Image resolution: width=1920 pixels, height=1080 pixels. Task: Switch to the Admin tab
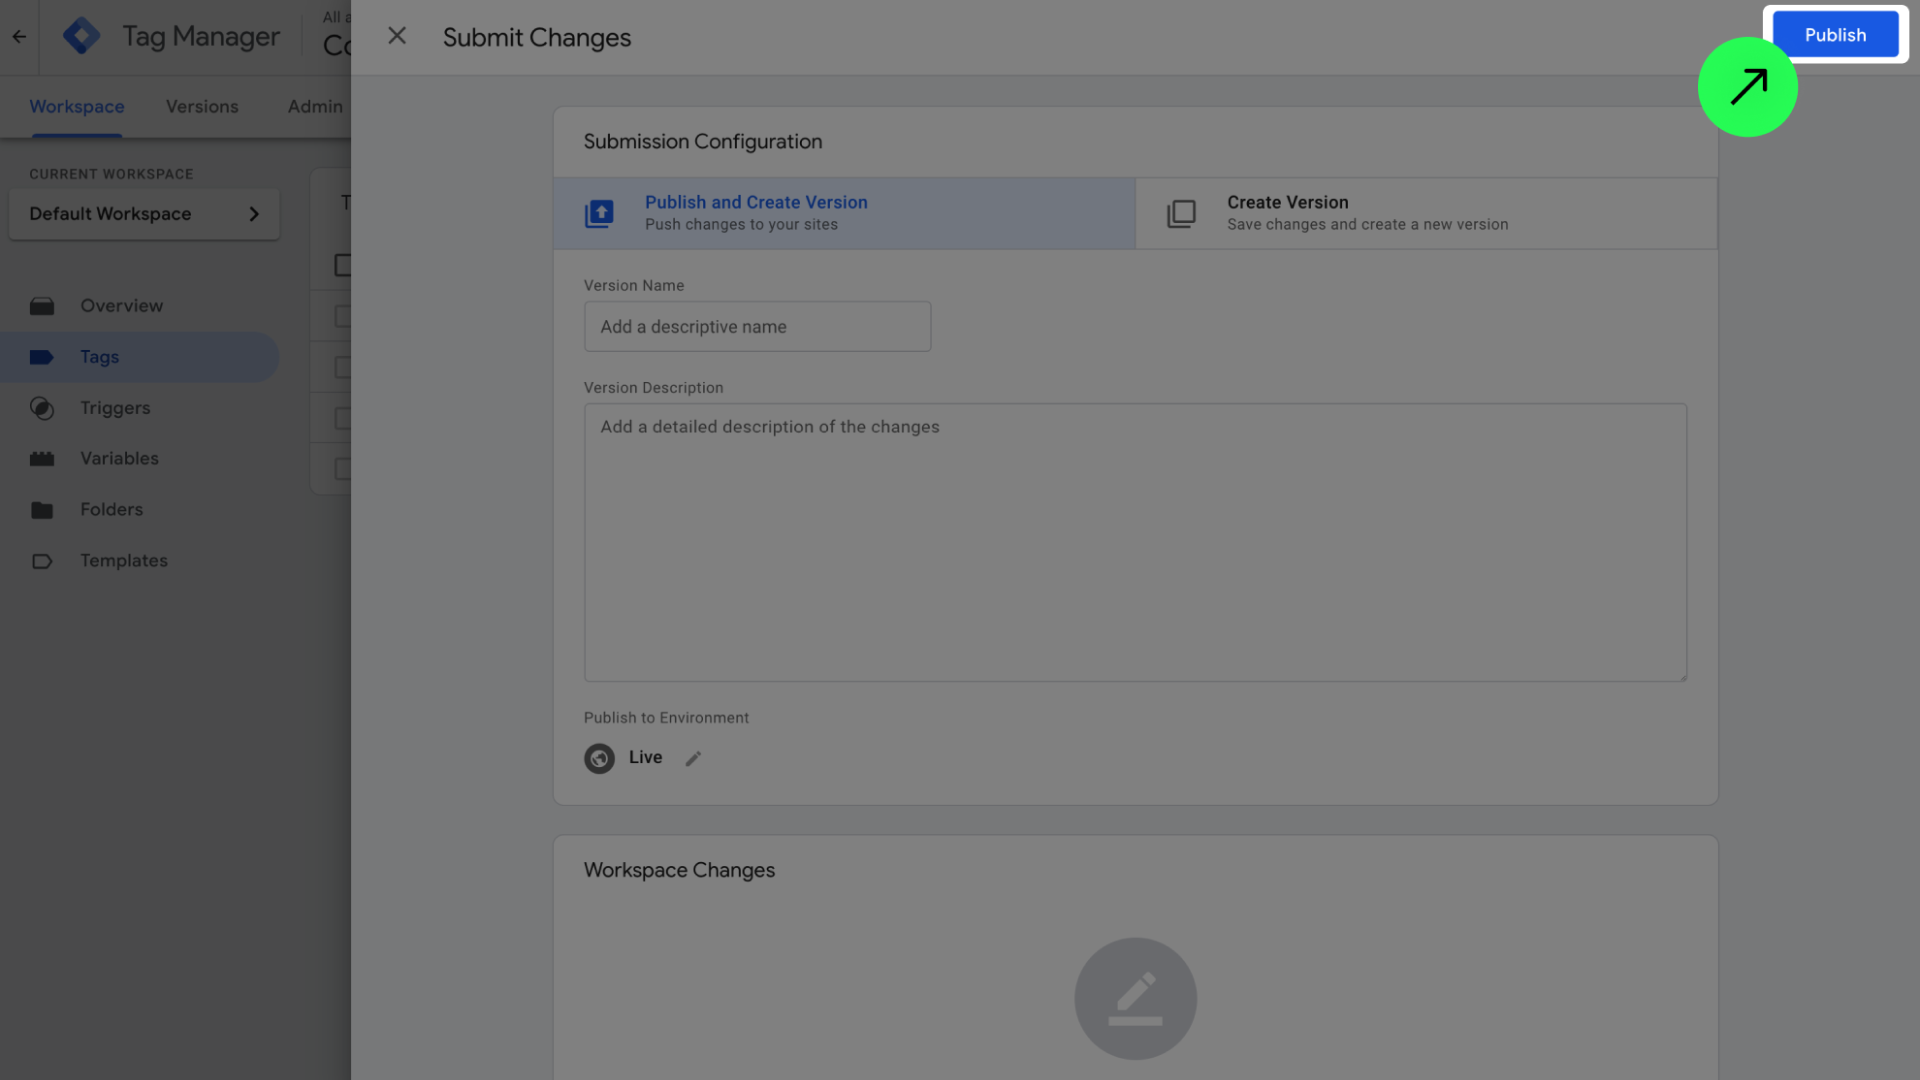click(315, 107)
